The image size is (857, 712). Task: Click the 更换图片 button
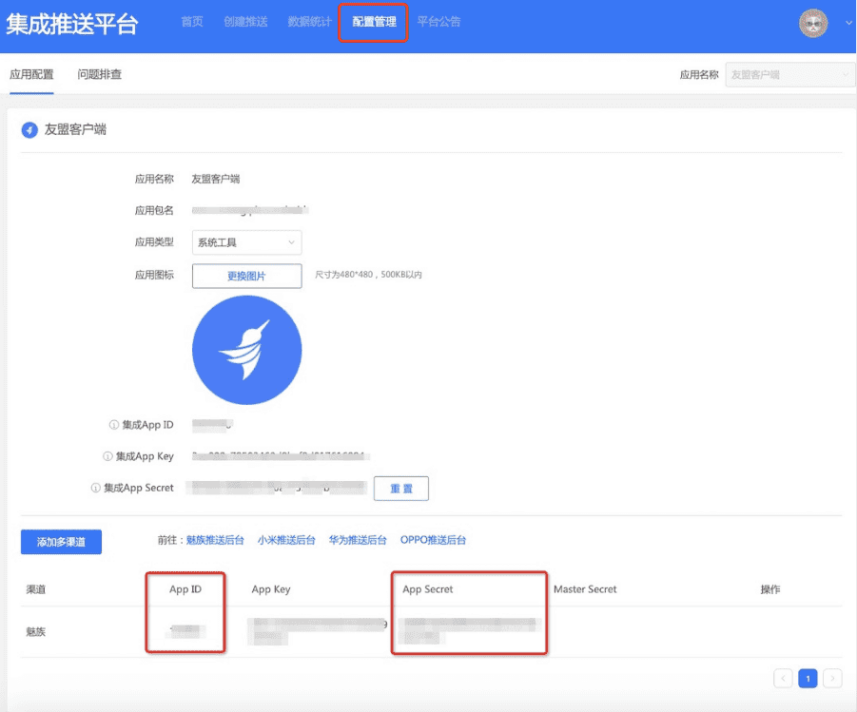[246, 276]
